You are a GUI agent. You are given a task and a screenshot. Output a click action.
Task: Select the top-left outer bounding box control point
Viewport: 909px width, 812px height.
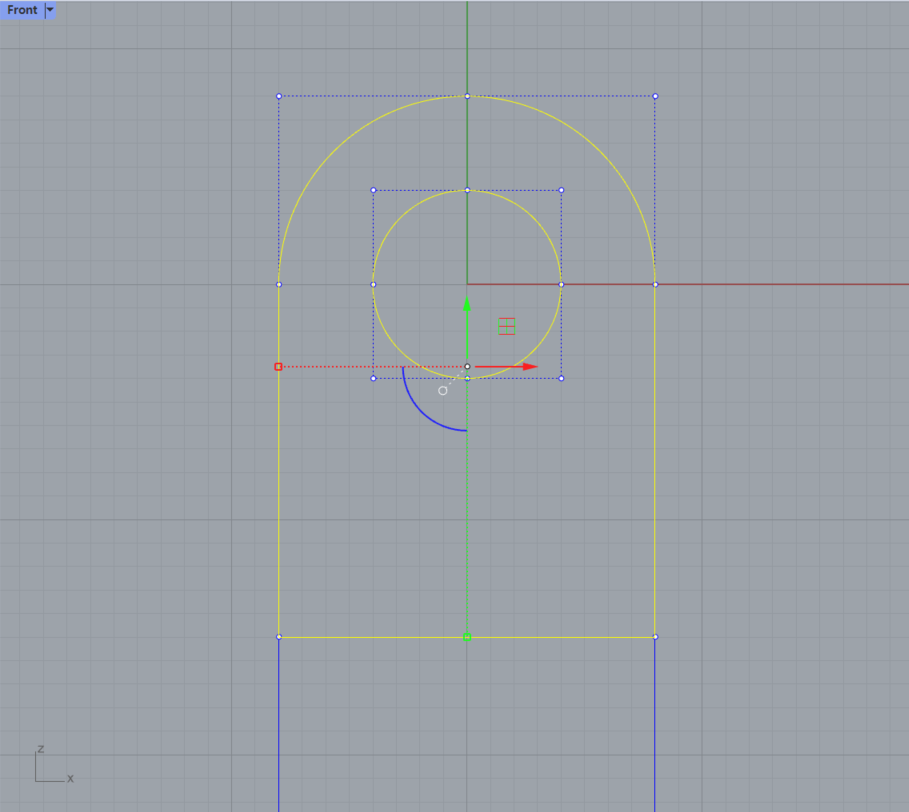[279, 96]
